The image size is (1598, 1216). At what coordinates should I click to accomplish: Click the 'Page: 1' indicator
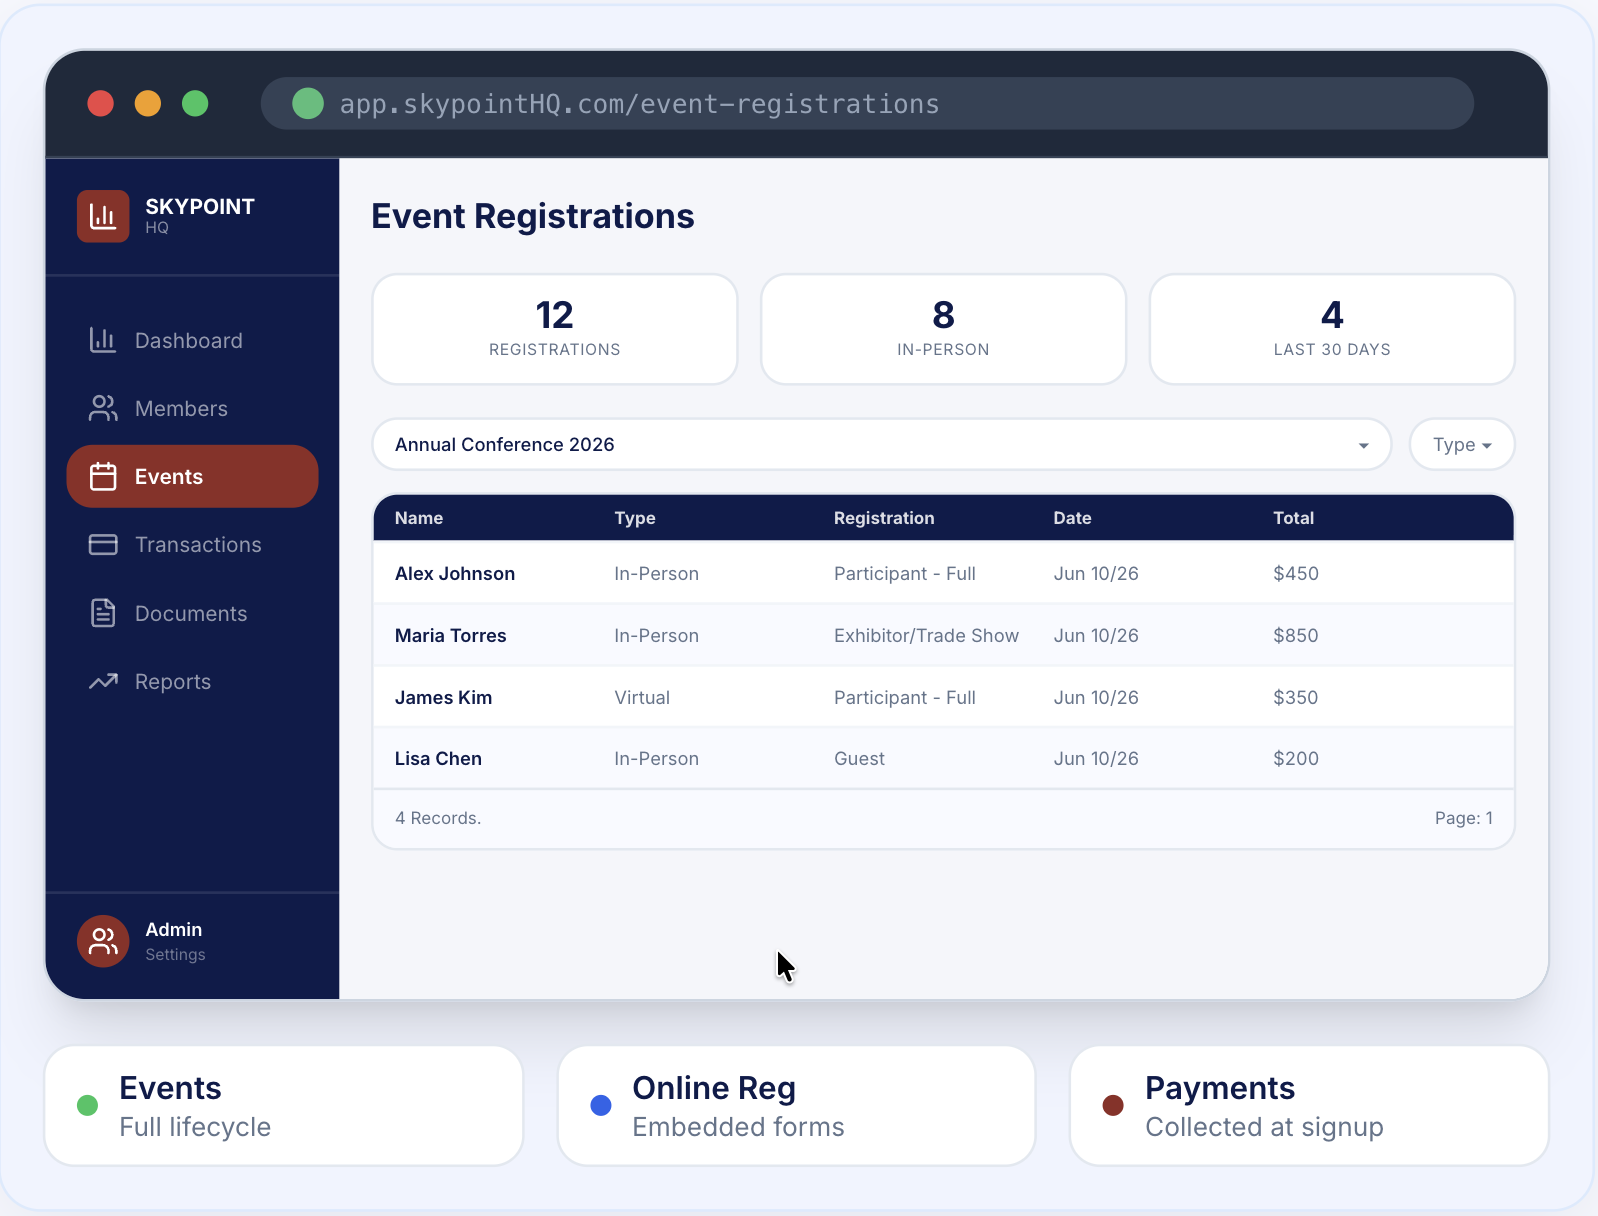click(x=1464, y=818)
